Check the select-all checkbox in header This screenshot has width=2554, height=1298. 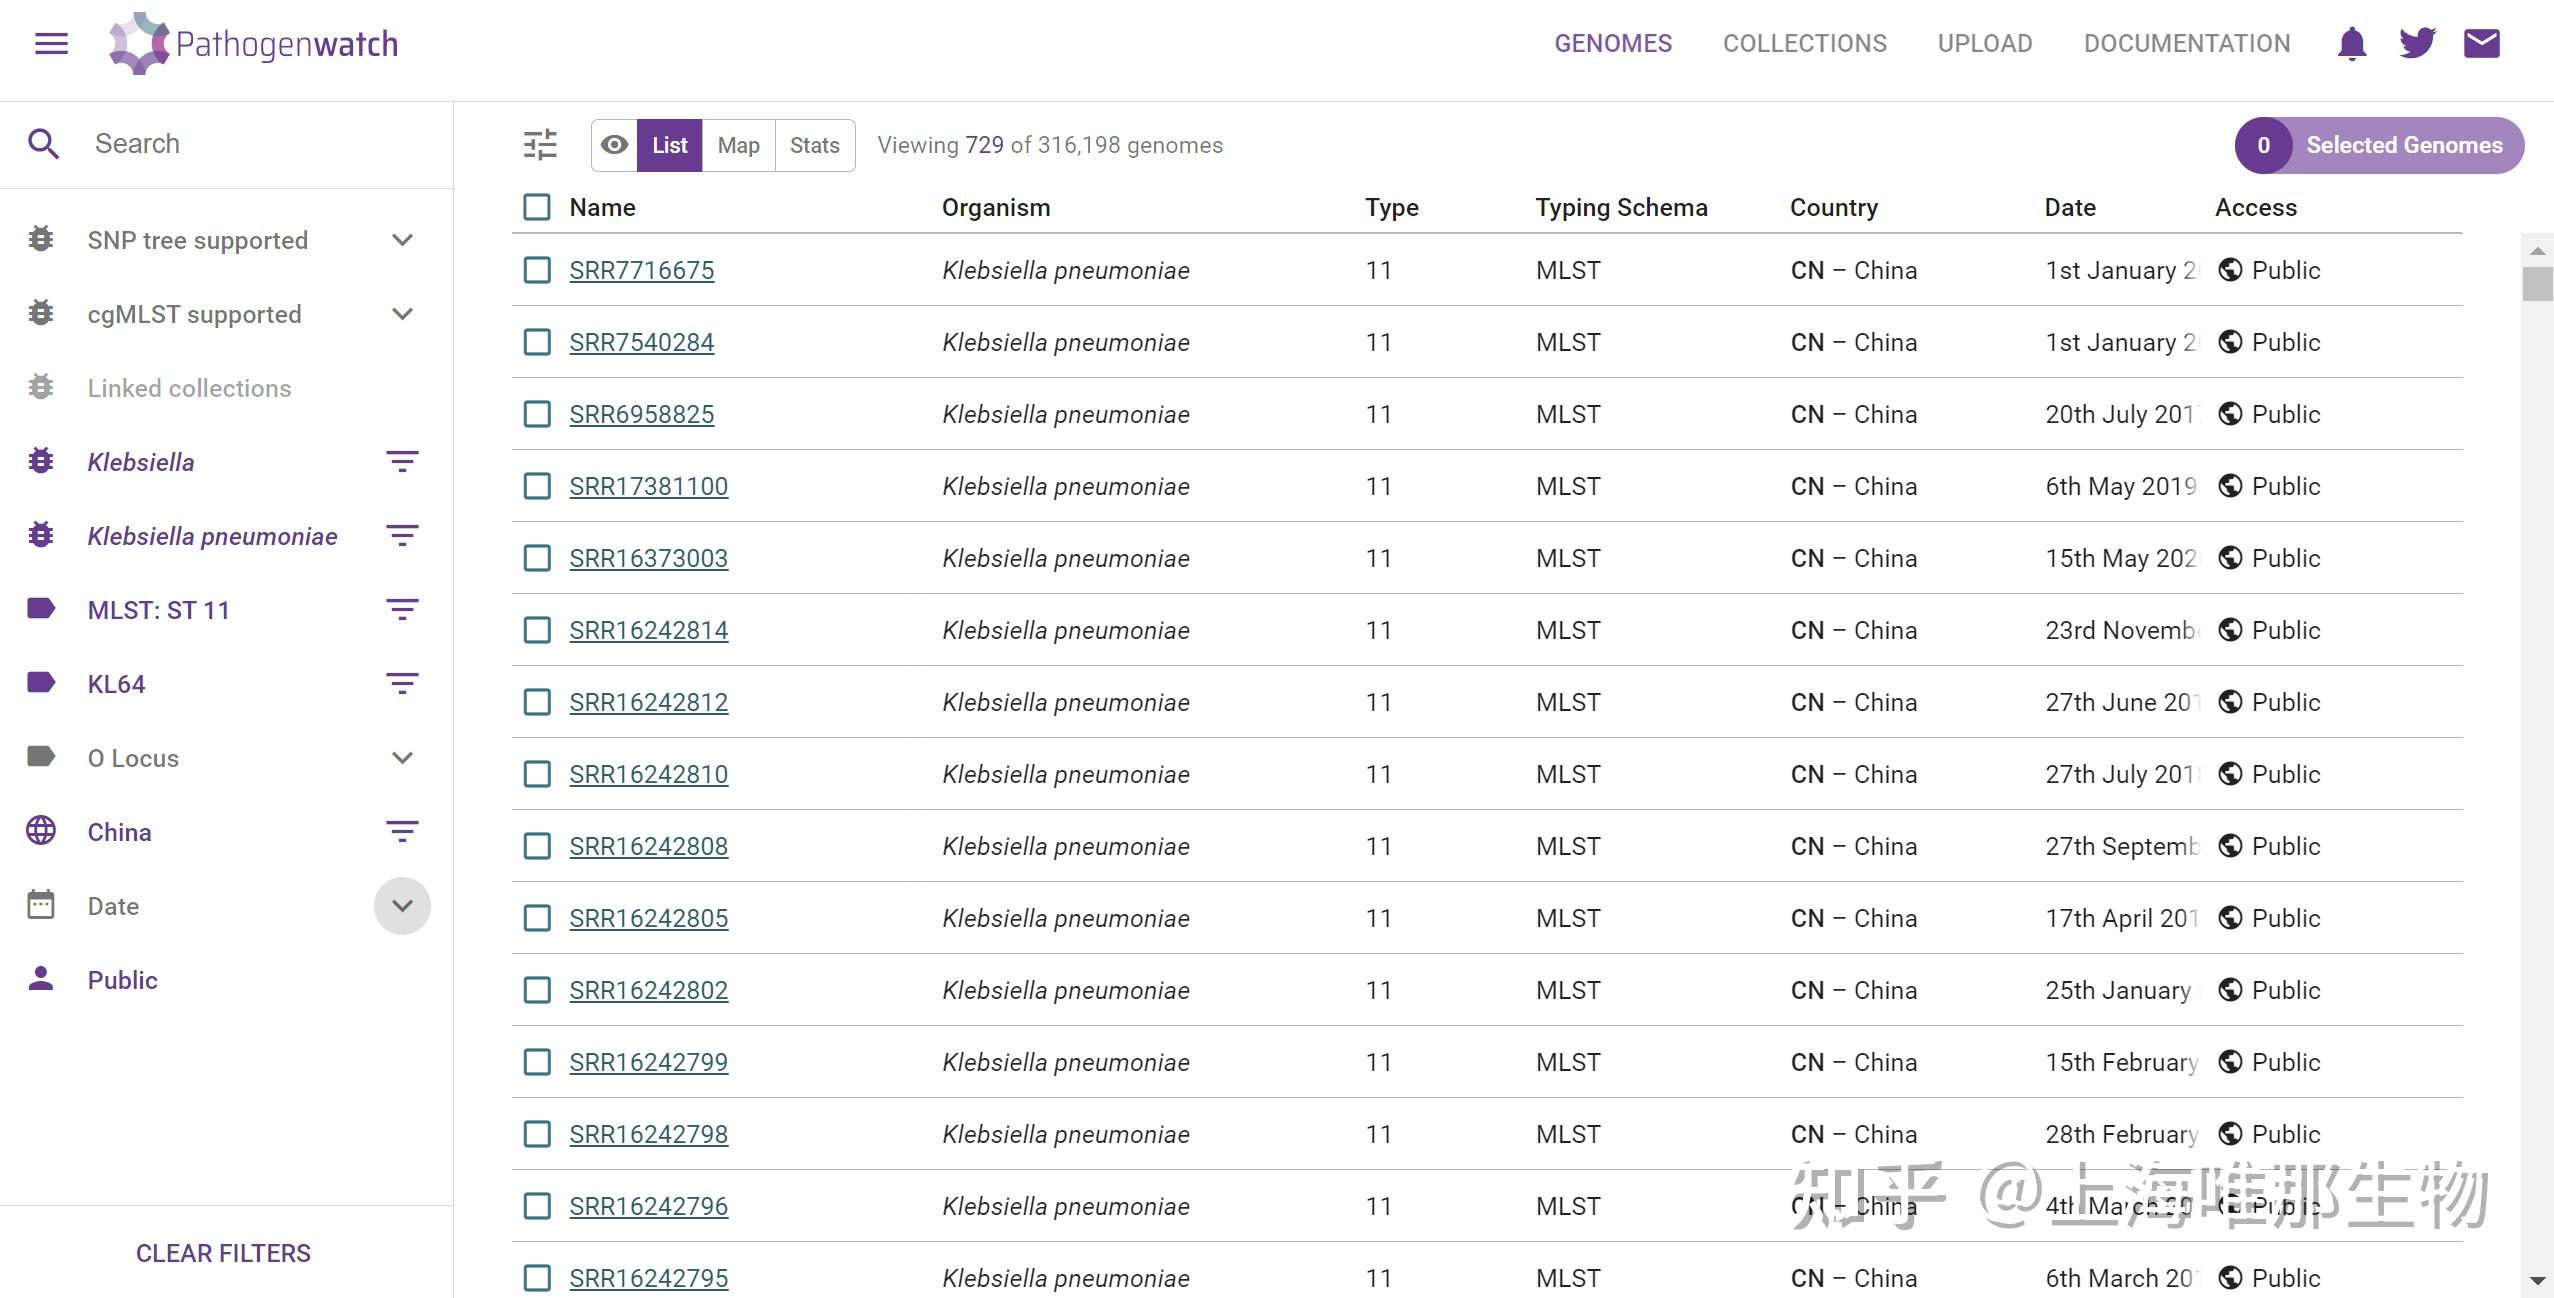(x=537, y=207)
